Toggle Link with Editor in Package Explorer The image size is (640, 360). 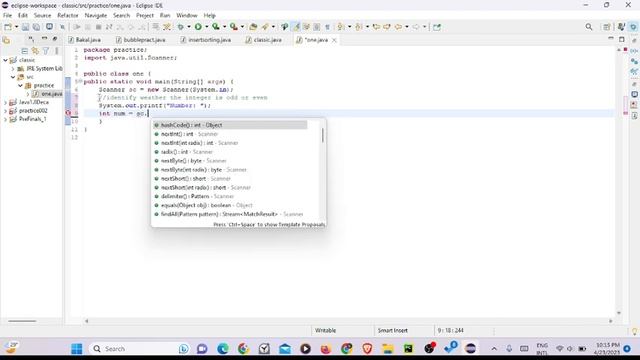(x=36, y=51)
